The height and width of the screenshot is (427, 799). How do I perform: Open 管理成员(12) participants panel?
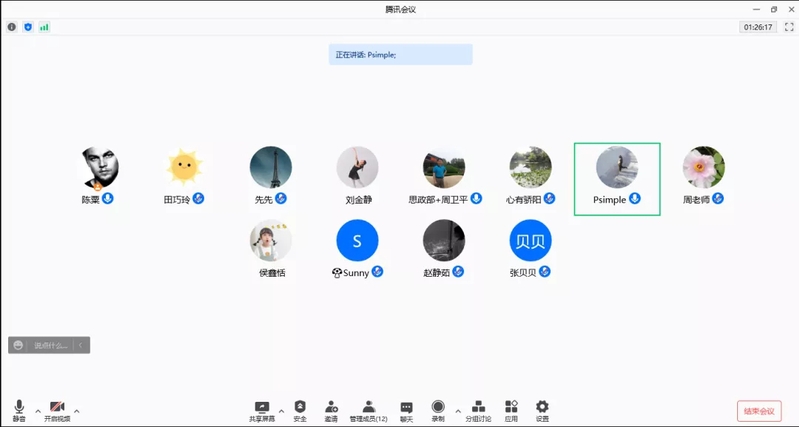(x=368, y=410)
